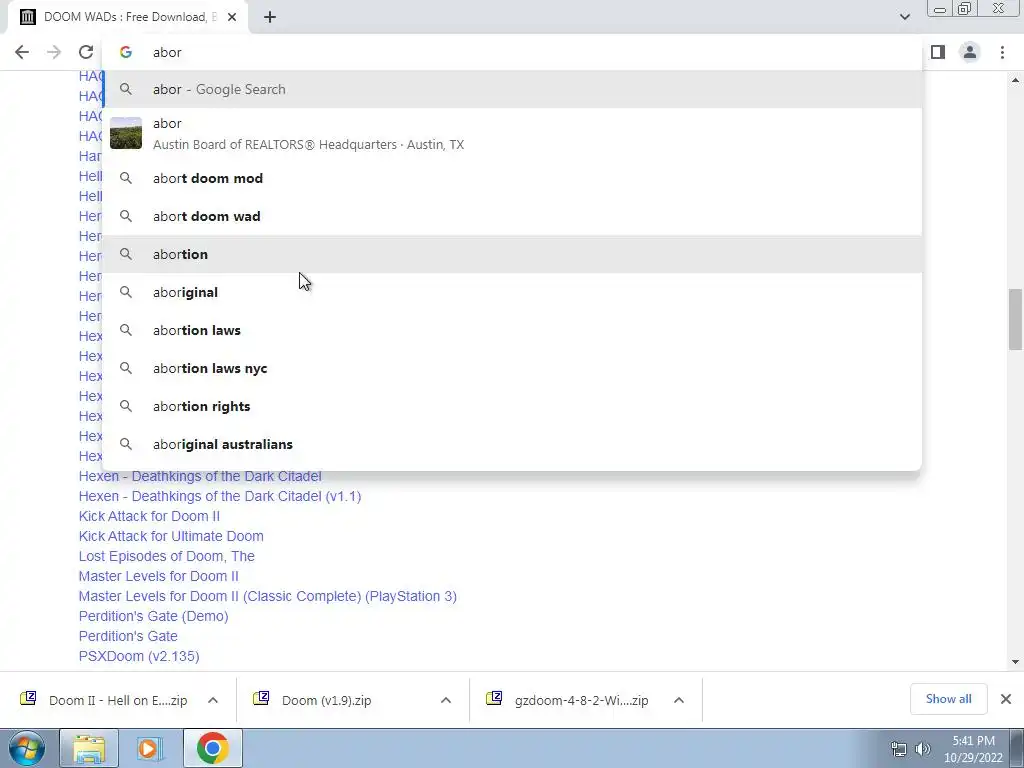This screenshot has height=768, width=1024.
Task: Open Master Levels Classic Complete PlayStation 3 link
Action: [268, 596]
